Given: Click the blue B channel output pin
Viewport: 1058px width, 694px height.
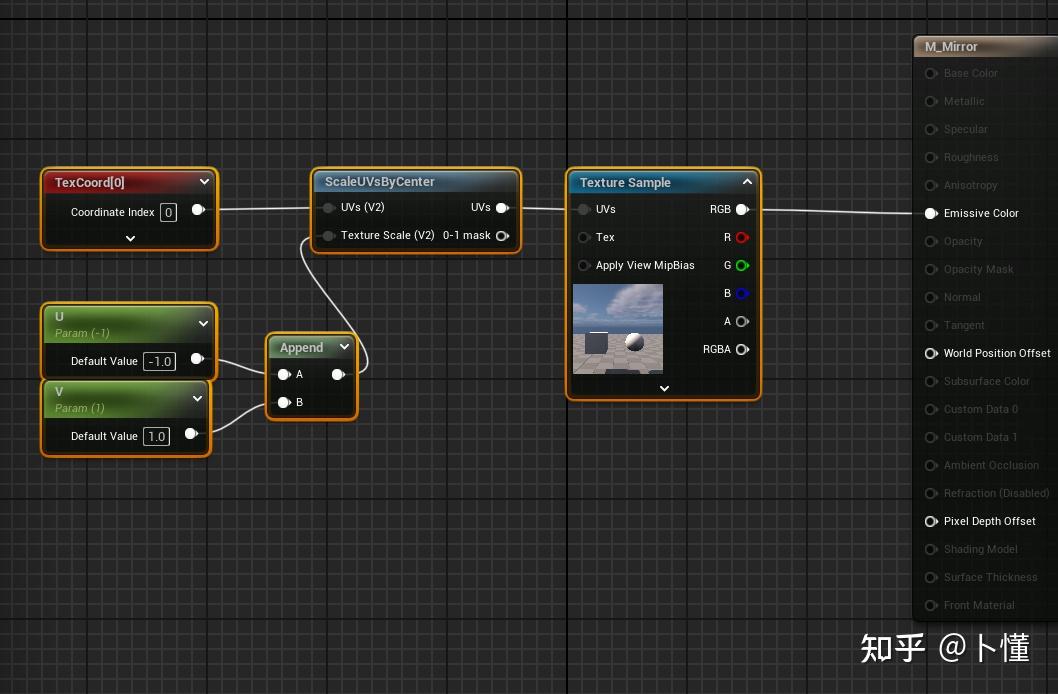Looking at the screenshot, I should 741,293.
